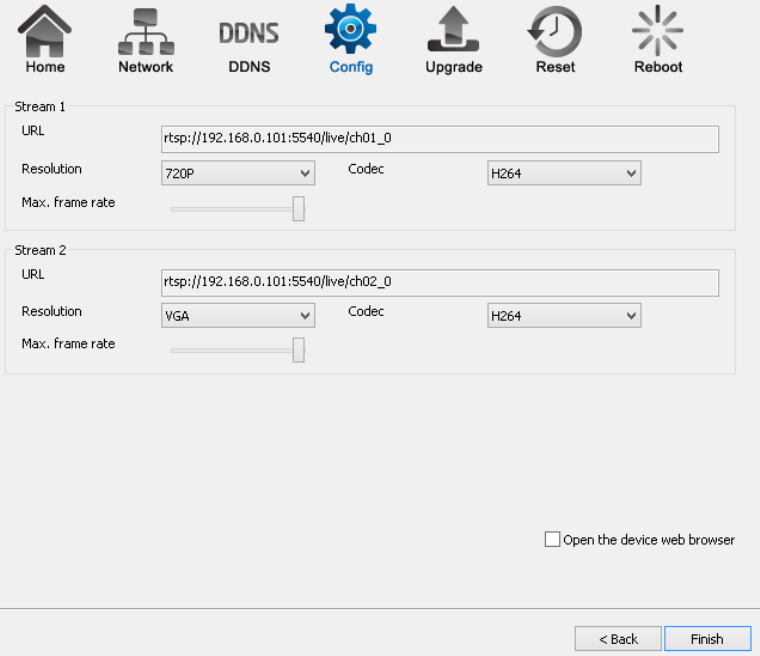Click the Stream 2 group label
Image resolution: width=760 pixels, height=656 pixels.
tap(40, 250)
